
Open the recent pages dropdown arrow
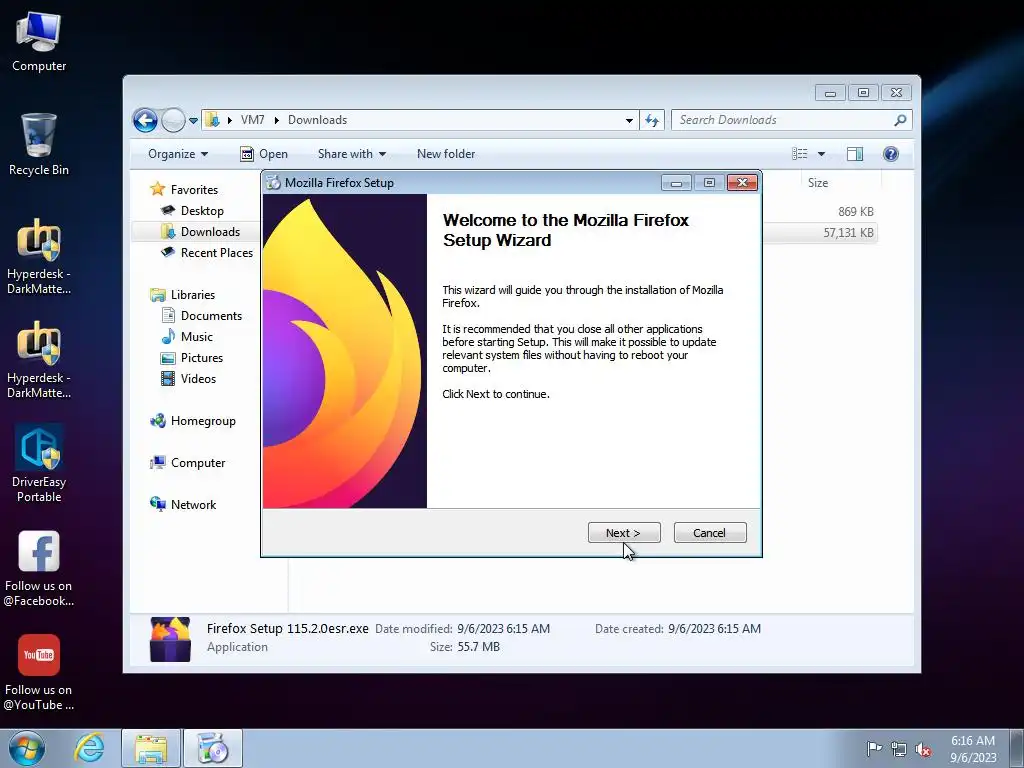[x=193, y=121]
